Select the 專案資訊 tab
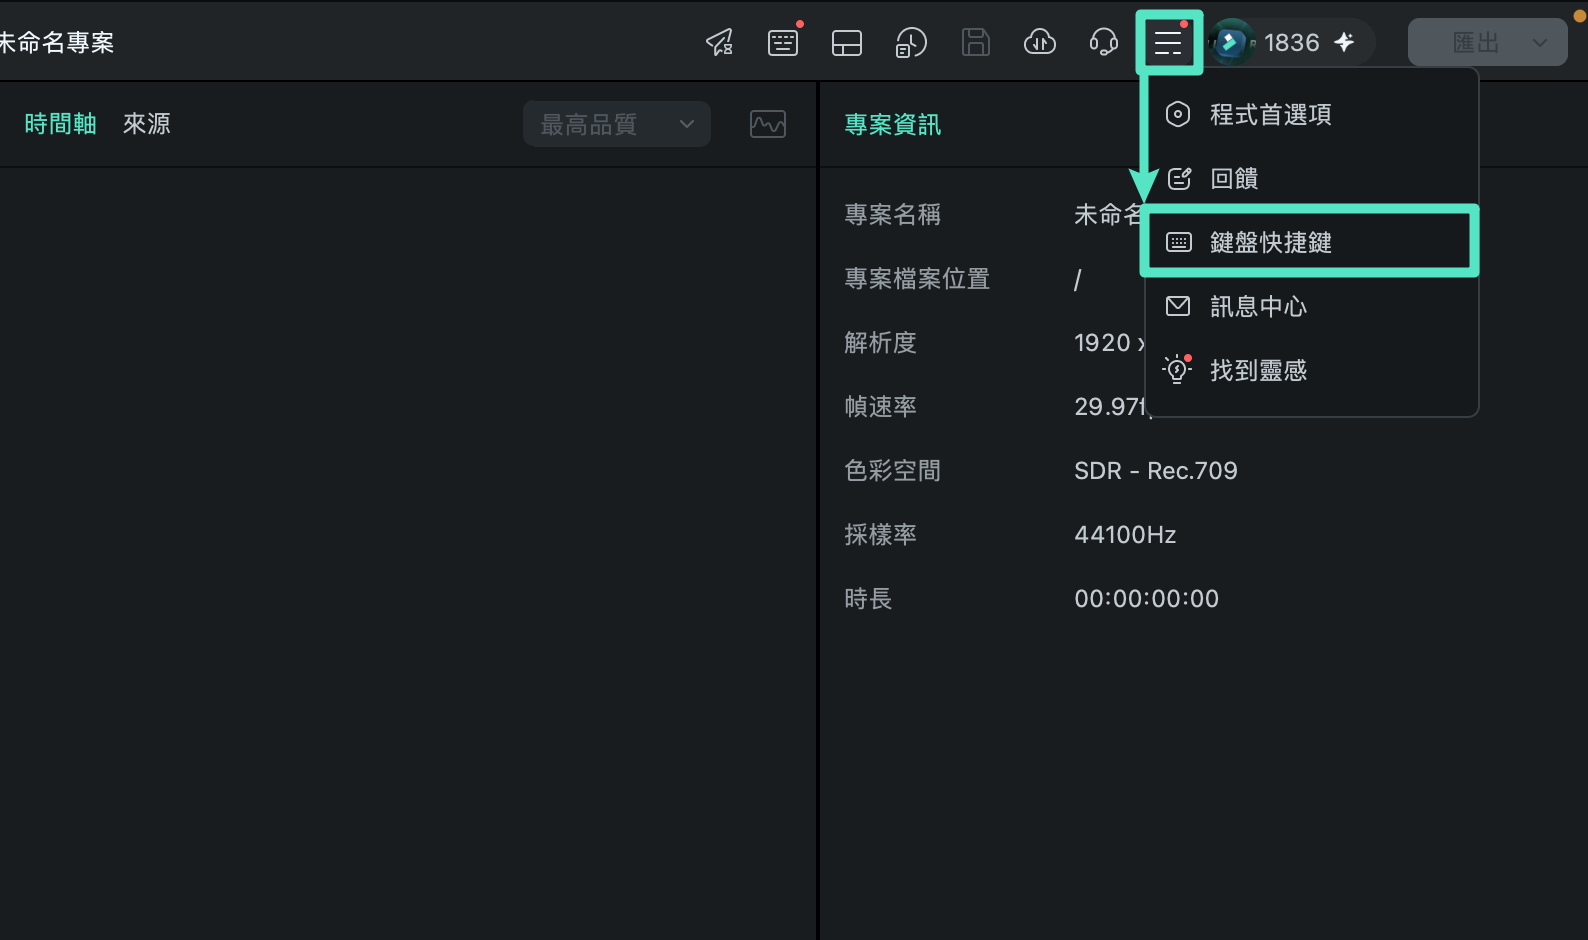1588x940 pixels. coord(893,125)
